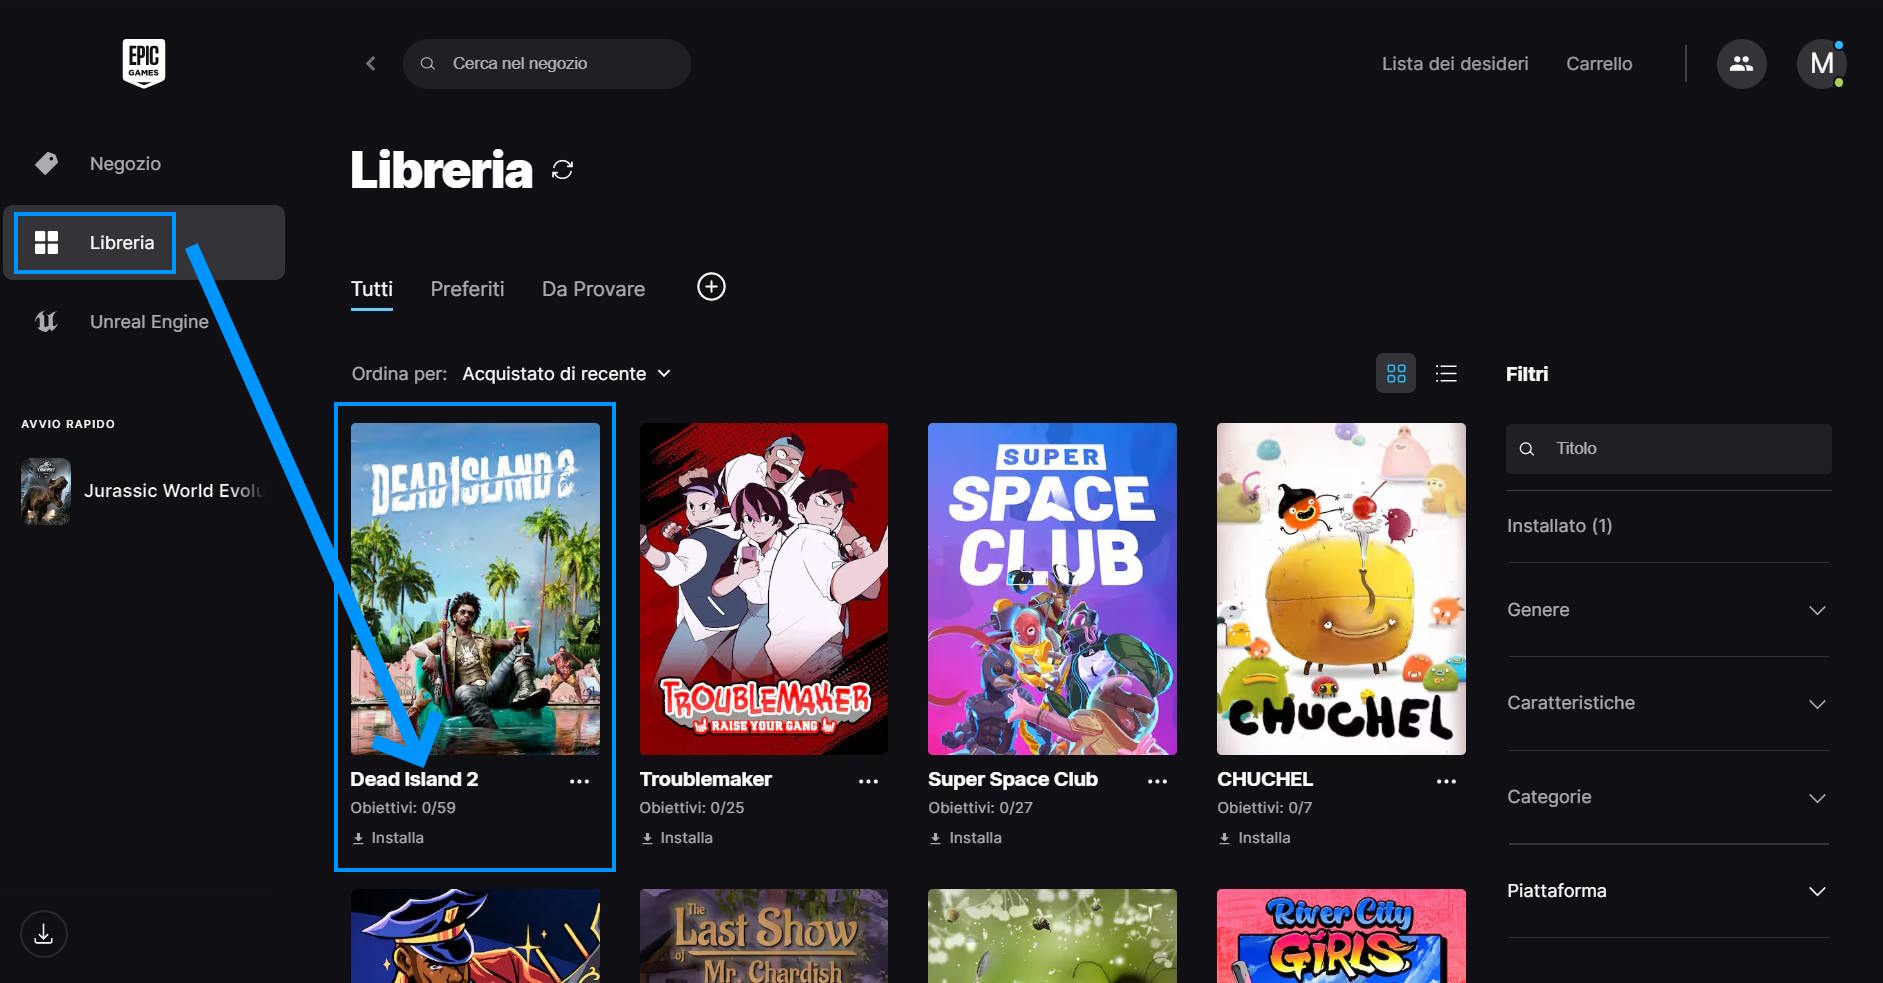This screenshot has width=1883, height=983.
Task: Click the Titolo filter input field
Action: click(x=1668, y=449)
